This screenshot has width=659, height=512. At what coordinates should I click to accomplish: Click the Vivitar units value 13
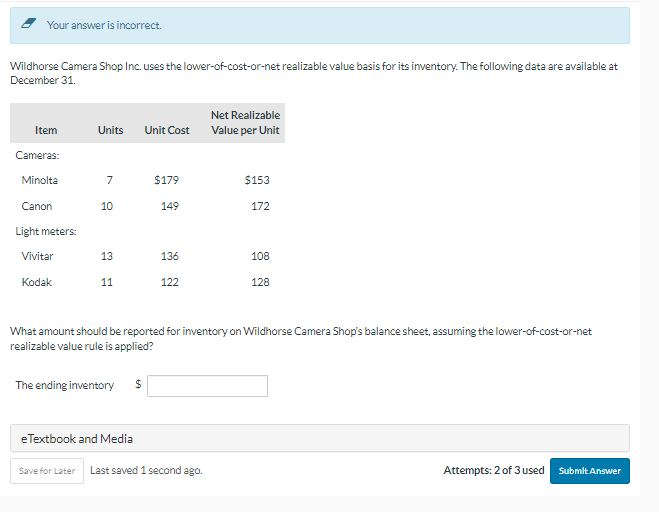coord(107,256)
